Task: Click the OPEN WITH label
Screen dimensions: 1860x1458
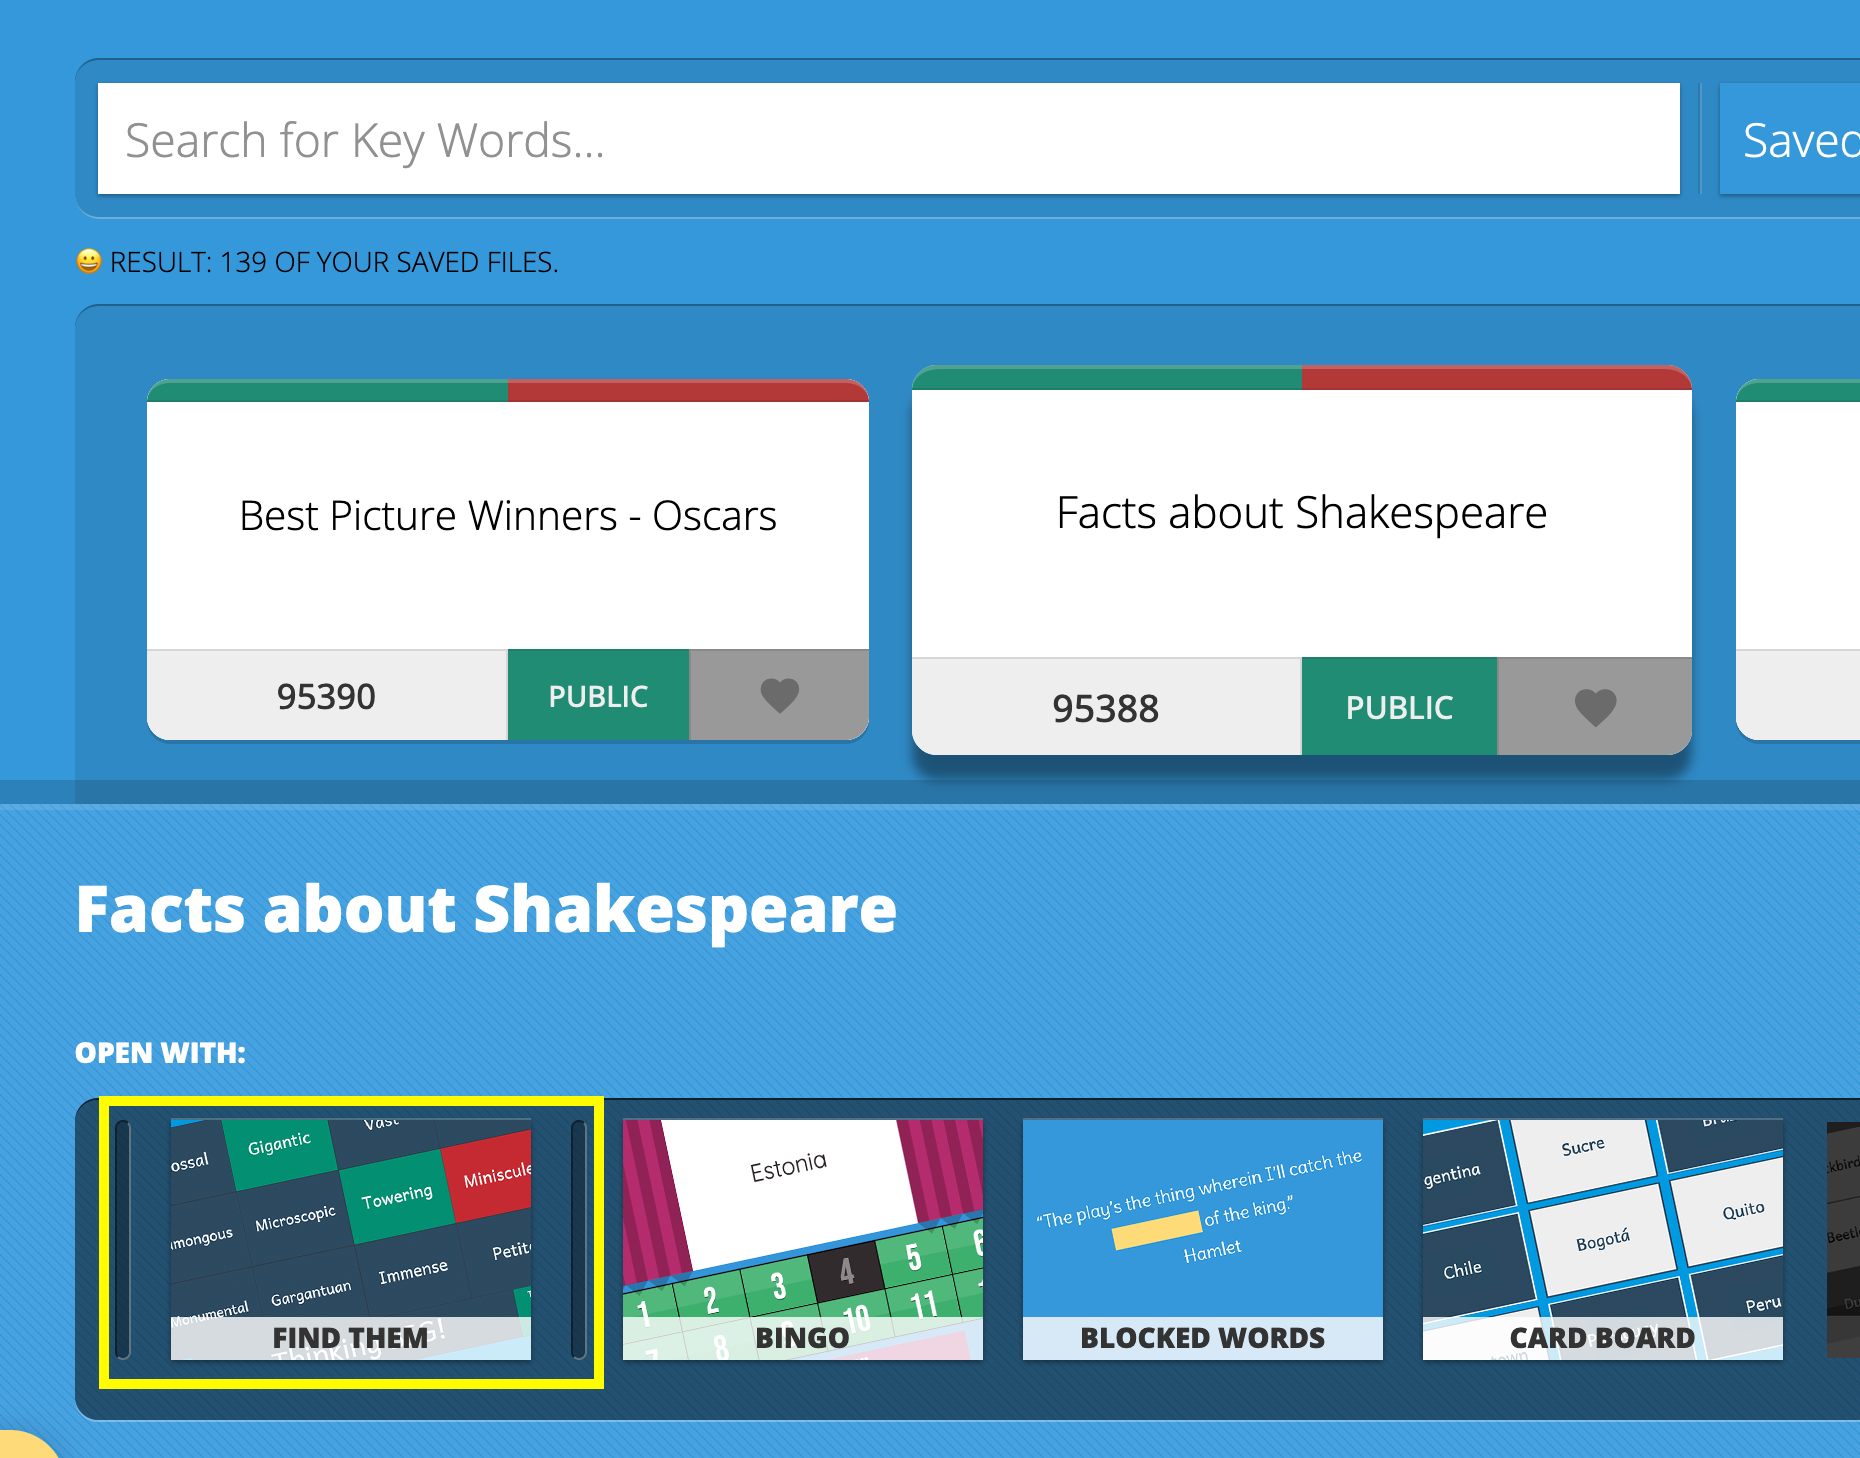Action: [x=160, y=1053]
